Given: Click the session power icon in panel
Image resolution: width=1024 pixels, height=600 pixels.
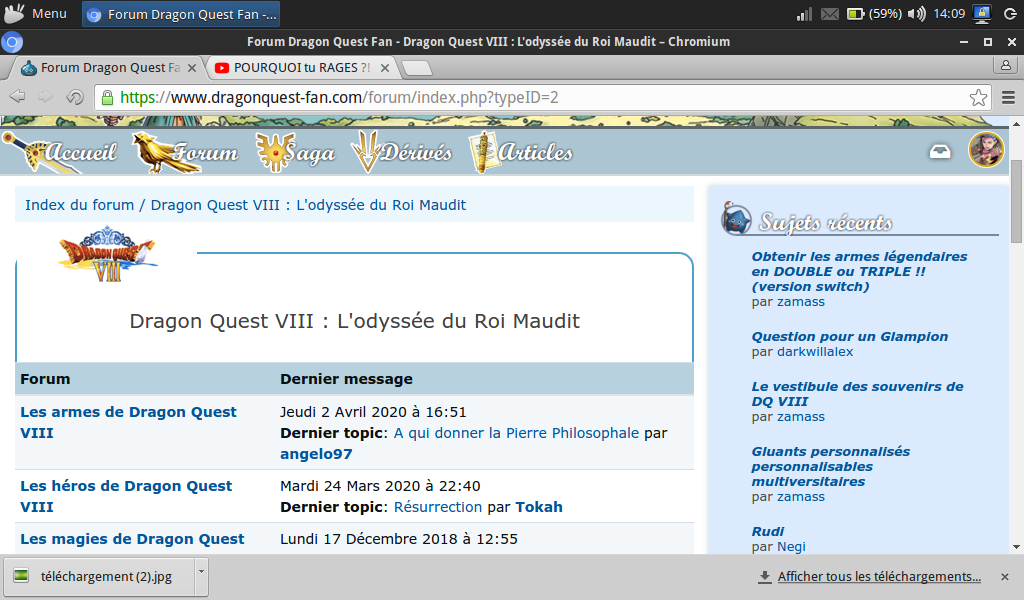Looking at the screenshot, I should pyautogui.click(x=1010, y=14).
